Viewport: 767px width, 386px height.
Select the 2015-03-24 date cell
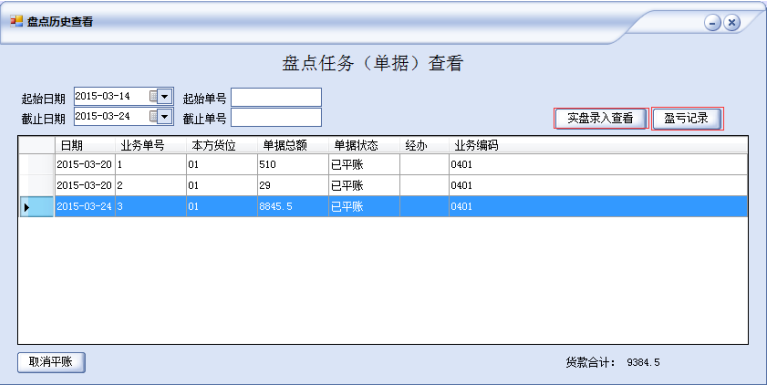point(85,206)
